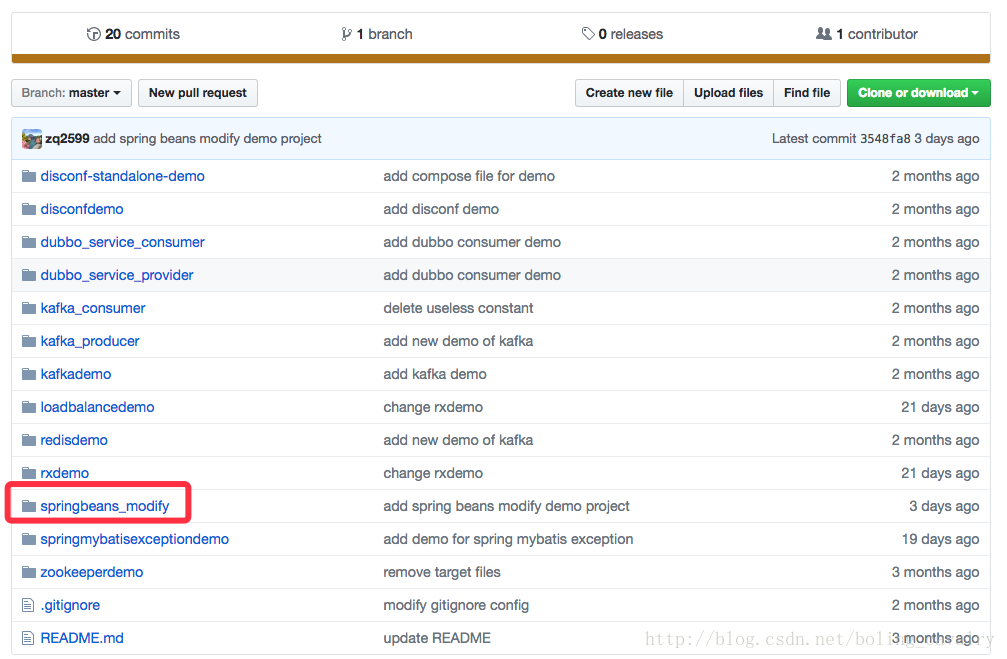
Task: Open the springbeans_modify folder
Action: click(105, 506)
